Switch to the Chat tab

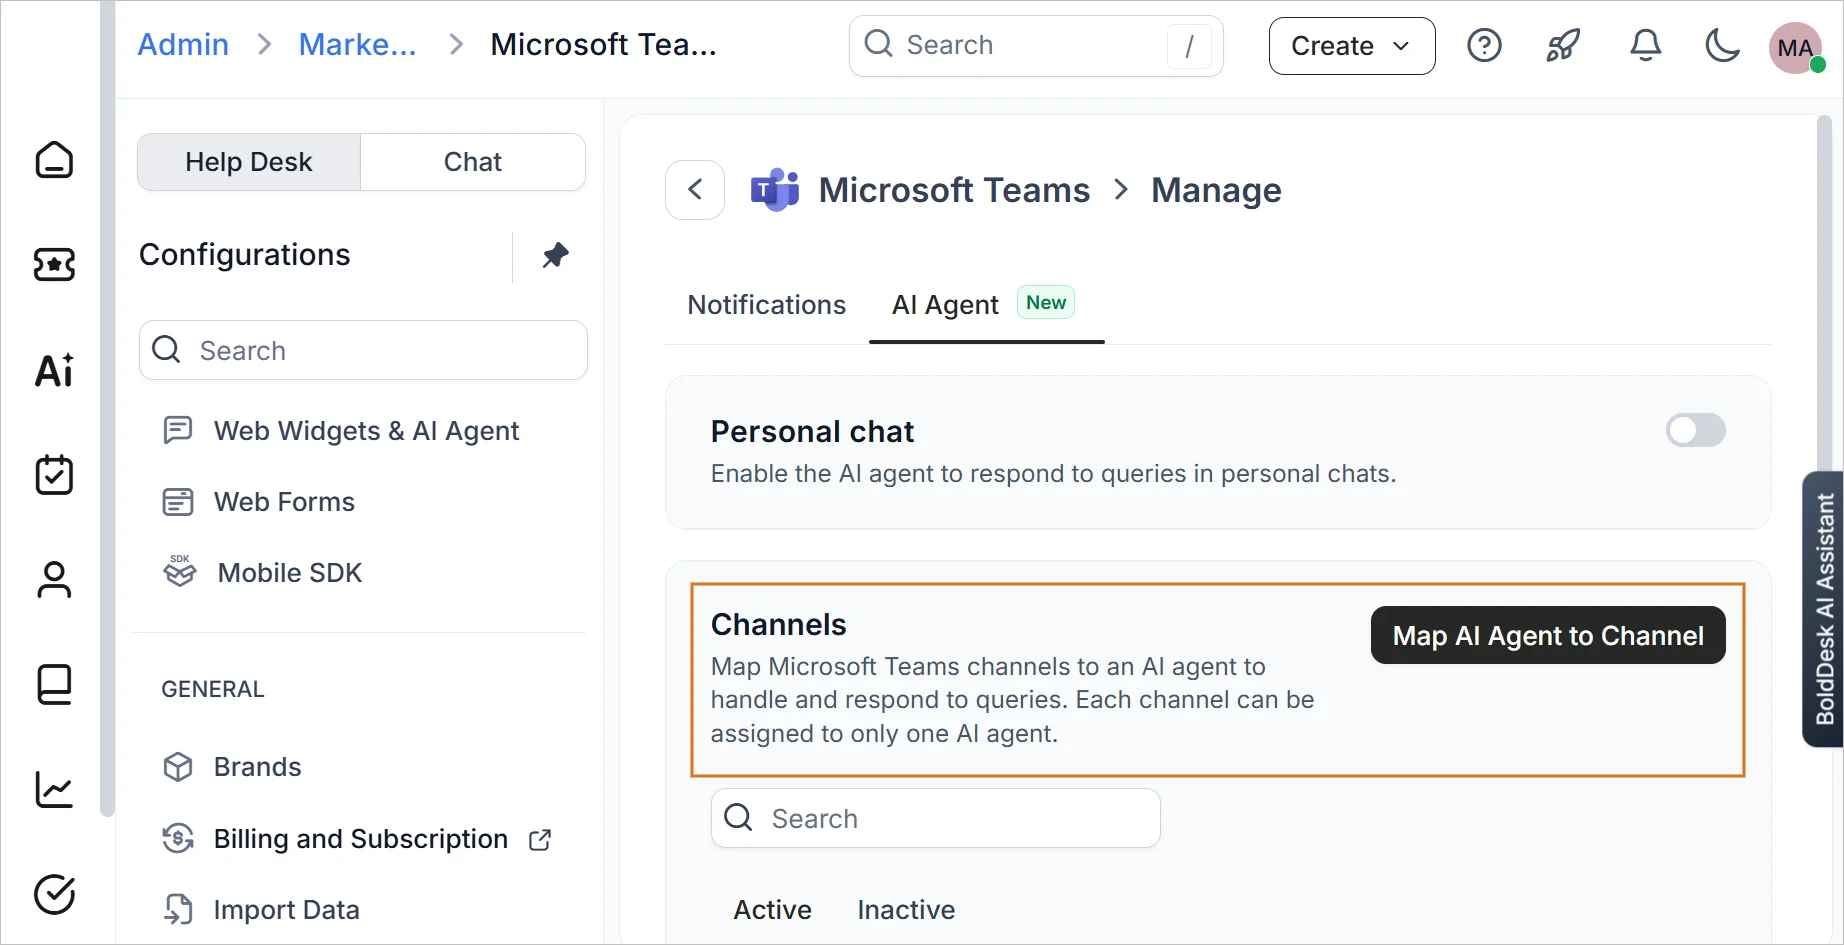tap(473, 162)
